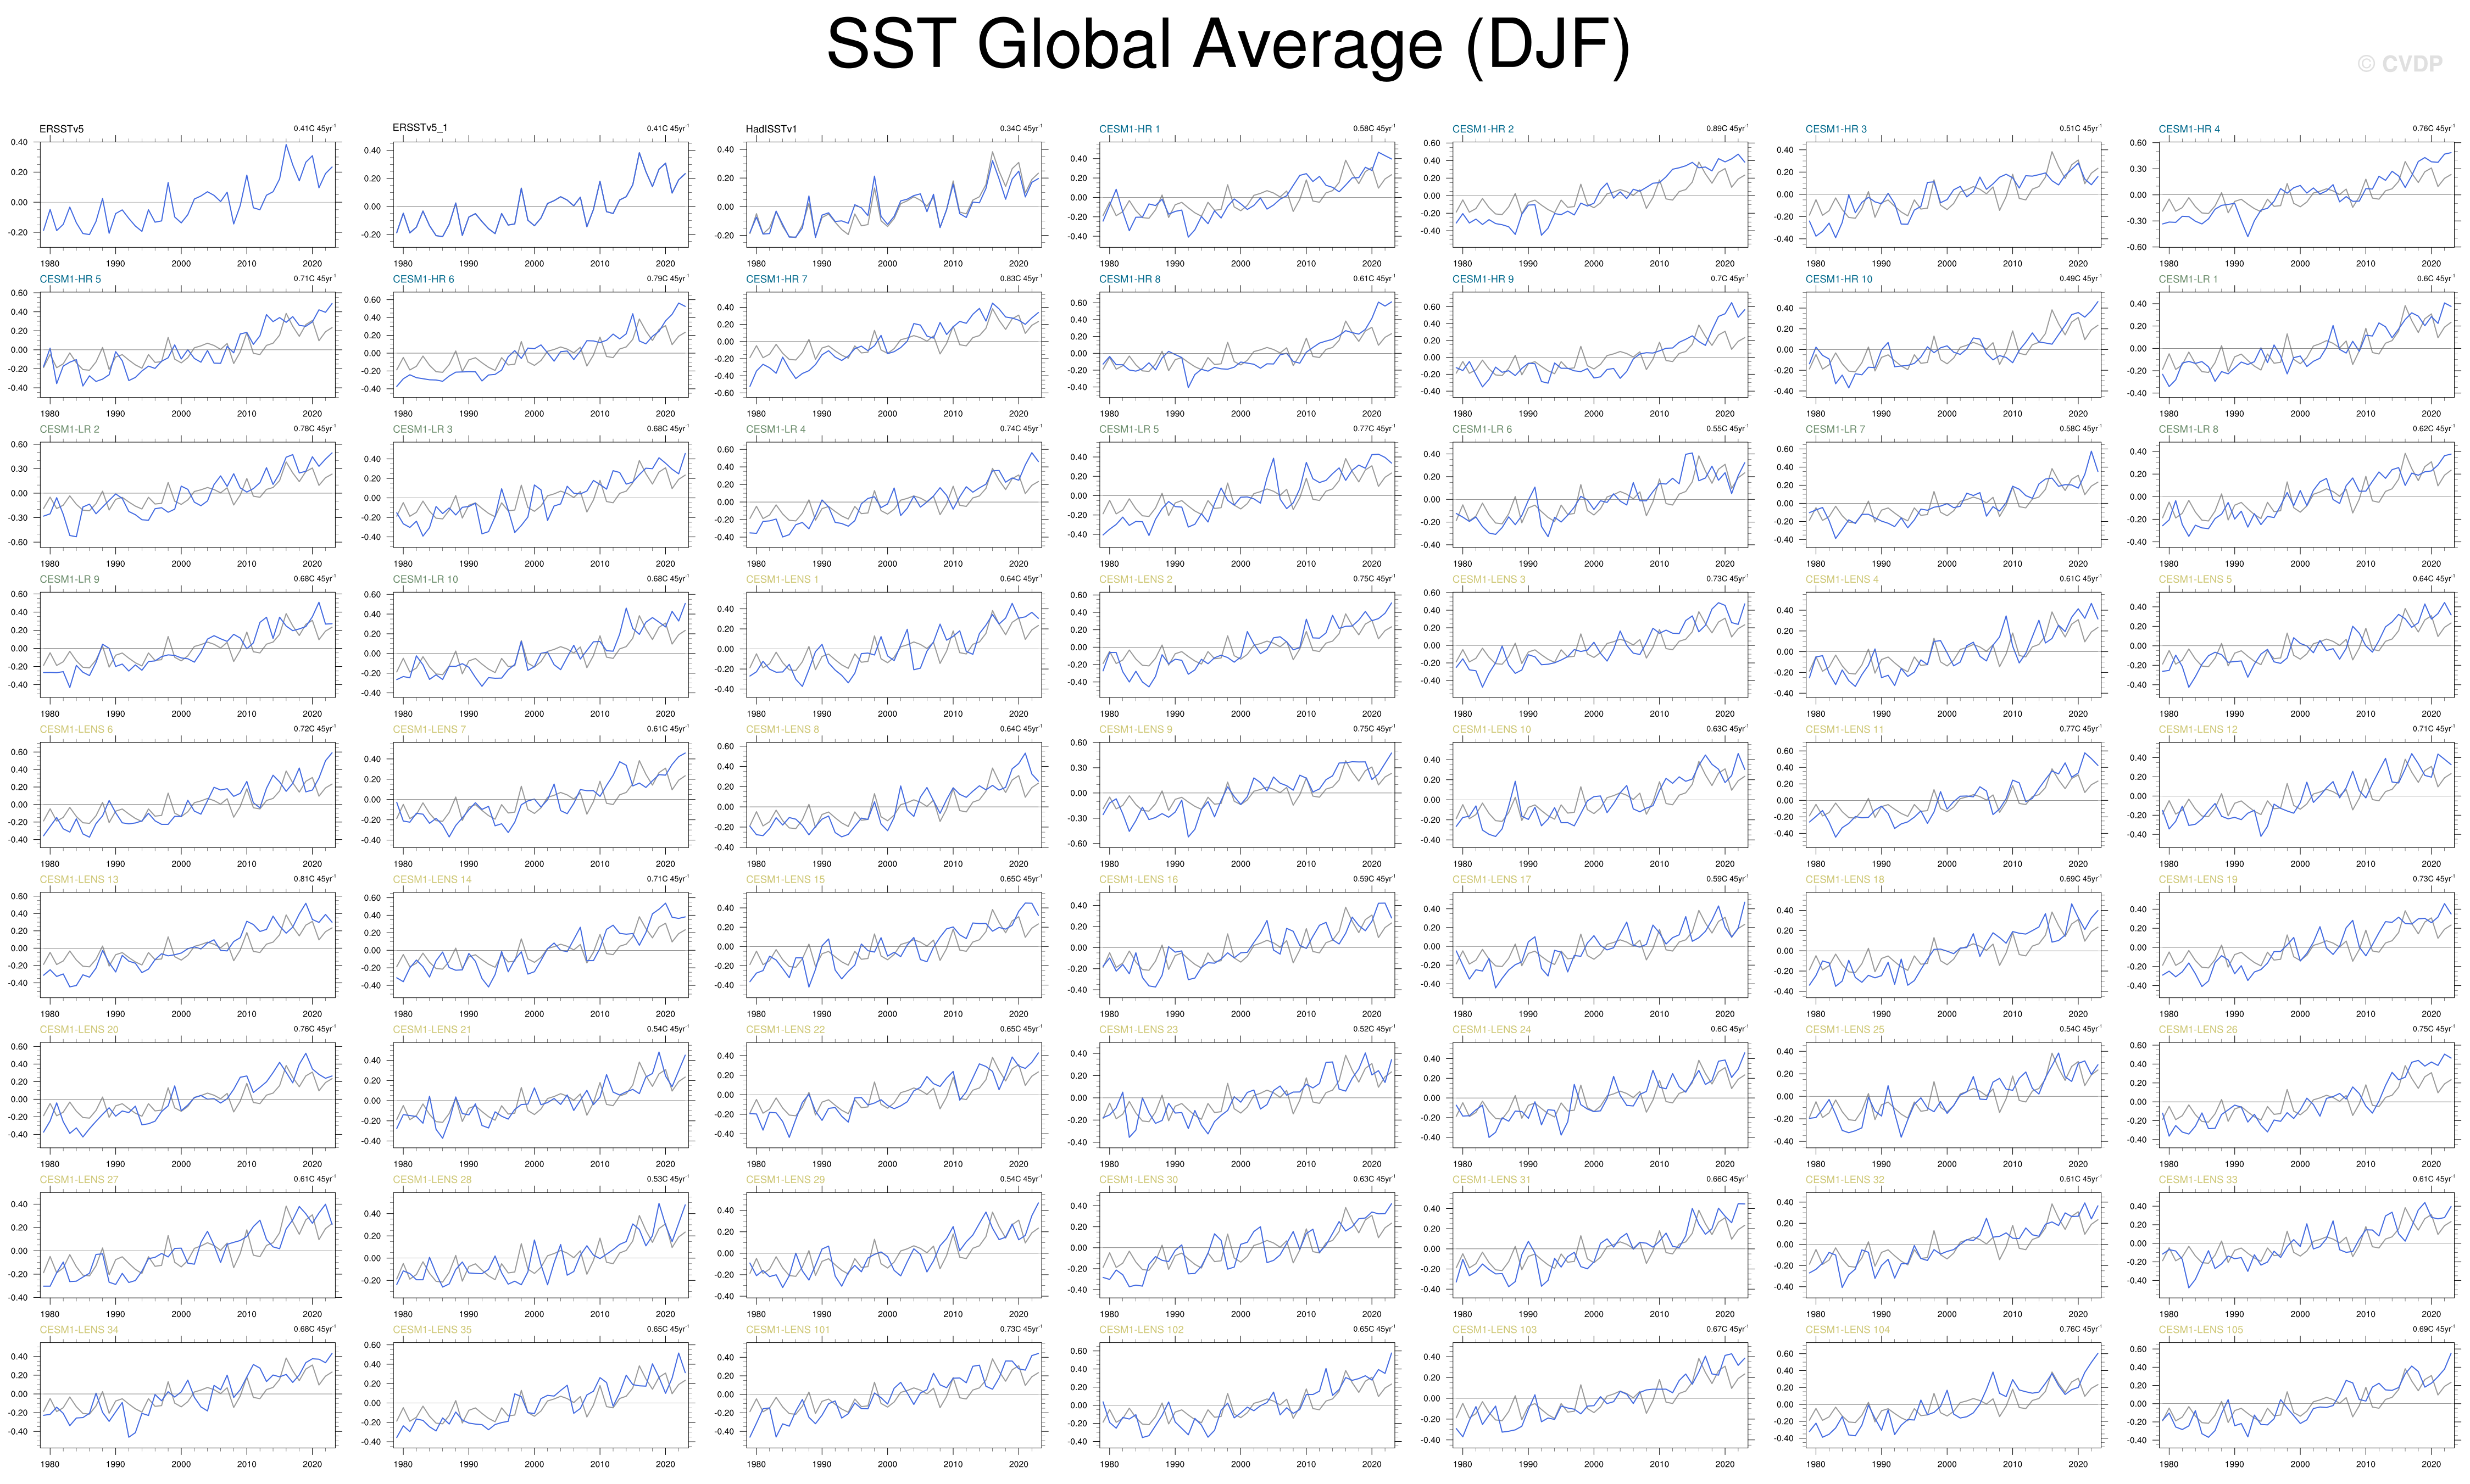Open the CESM1-LR 10 time series panel
This screenshot has width=2470, height=1484.
click(x=541, y=644)
